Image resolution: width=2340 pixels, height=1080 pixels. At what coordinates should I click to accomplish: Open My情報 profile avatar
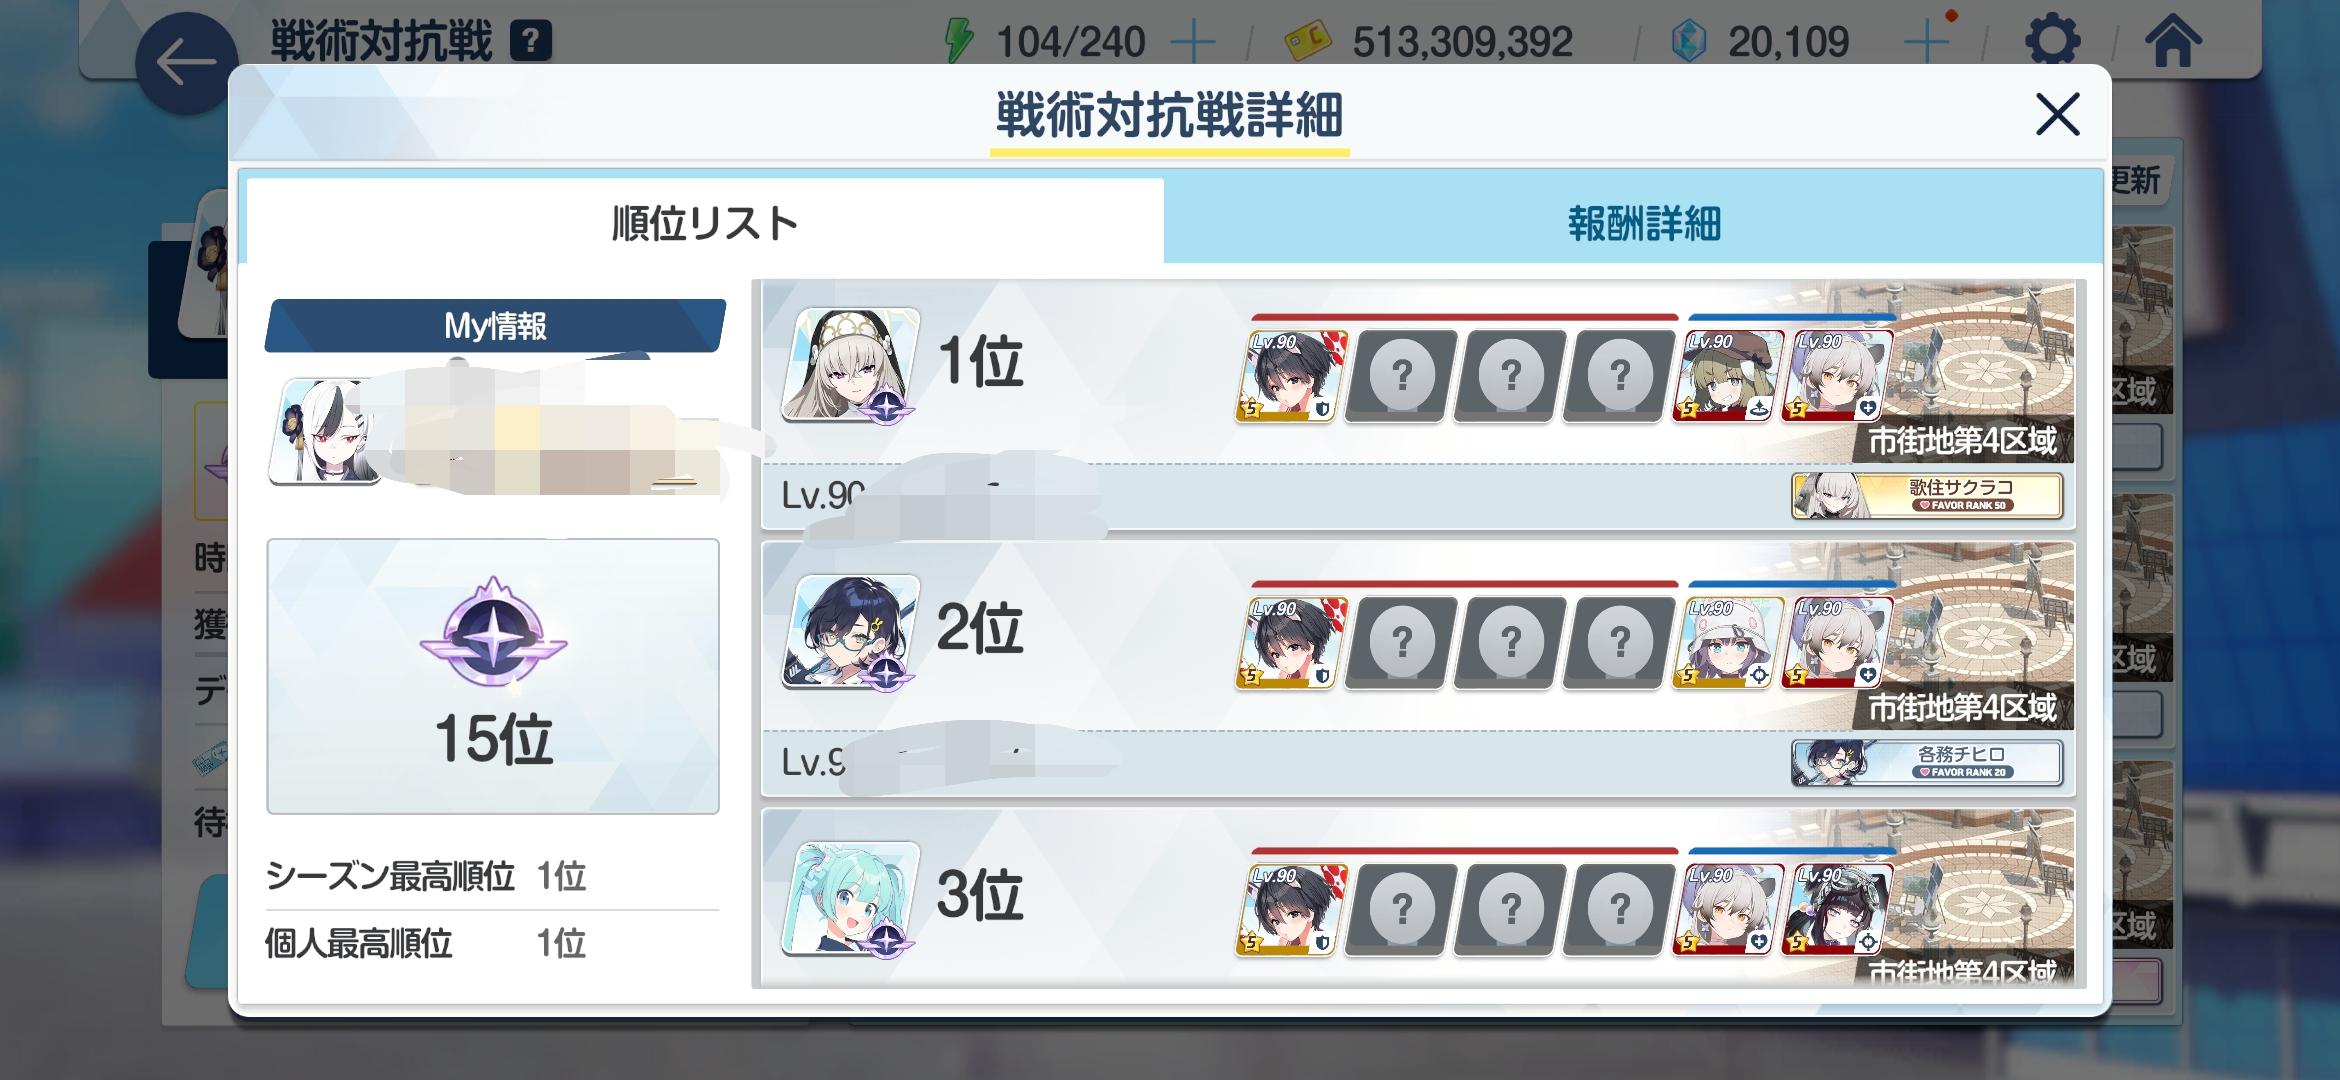(x=326, y=432)
